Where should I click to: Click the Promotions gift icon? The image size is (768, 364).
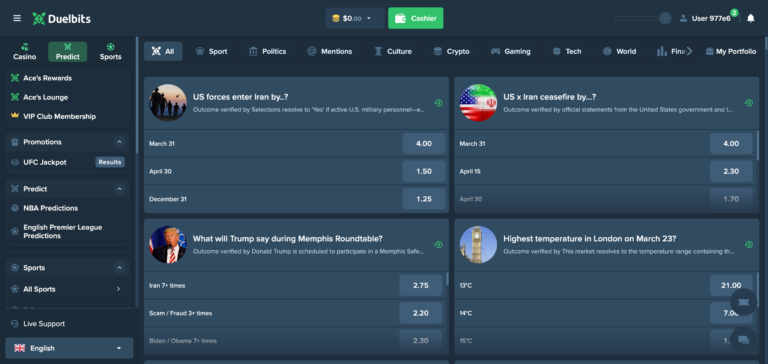(15, 142)
